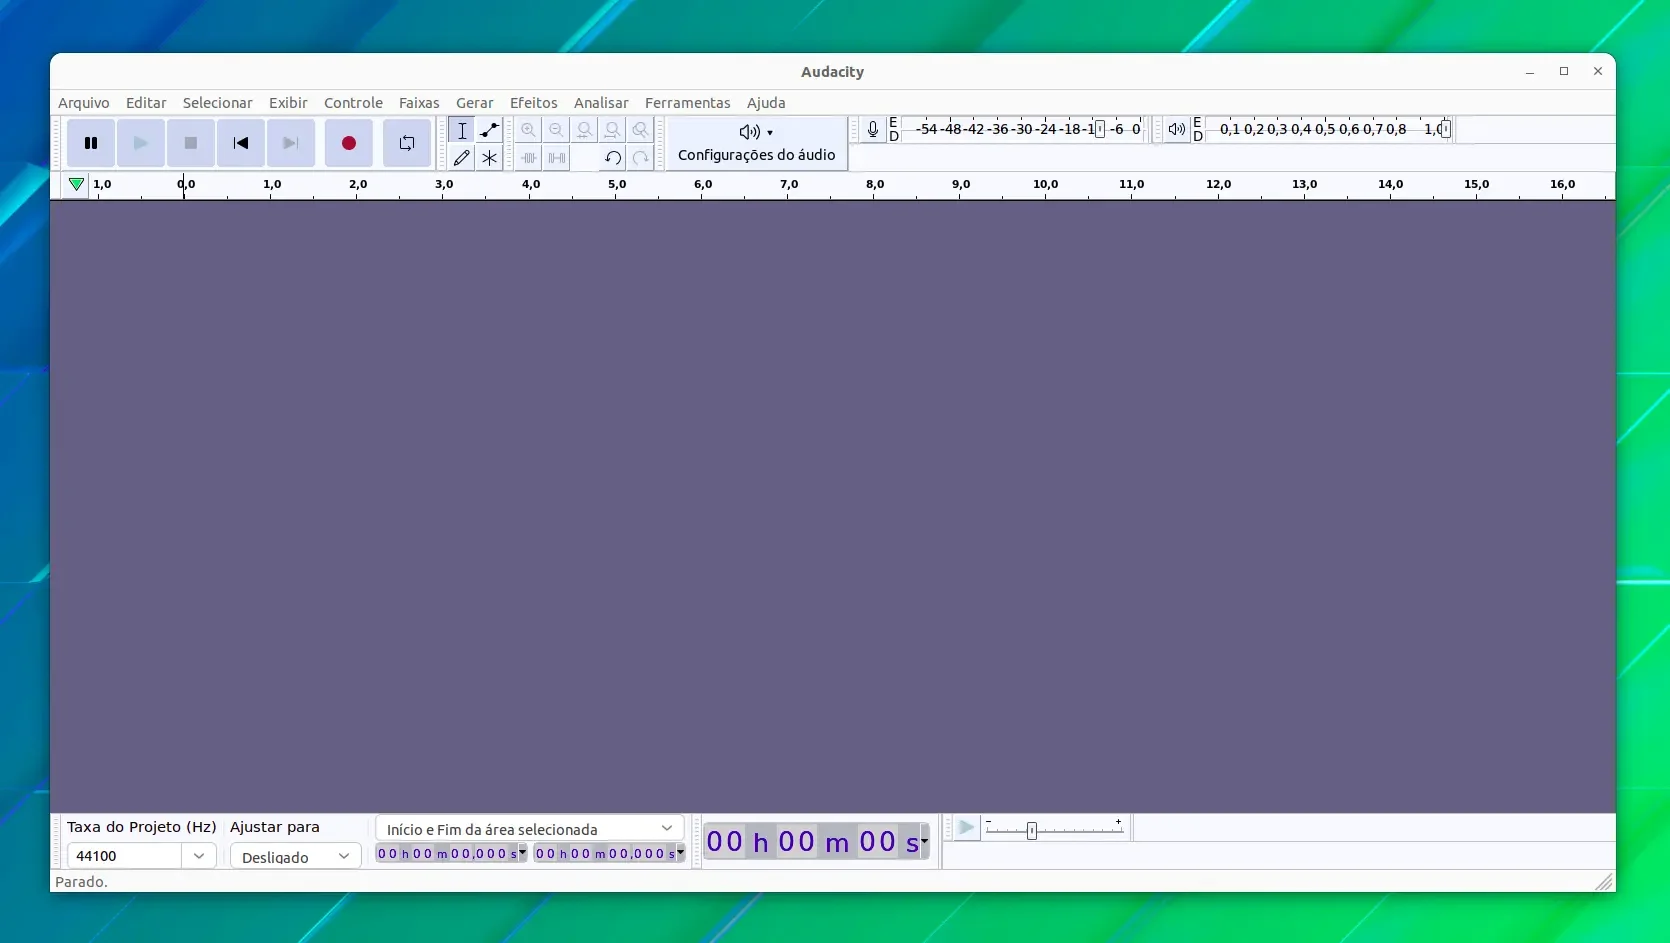Select the Multi-tool asterisk icon

pyautogui.click(x=489, y=158)
